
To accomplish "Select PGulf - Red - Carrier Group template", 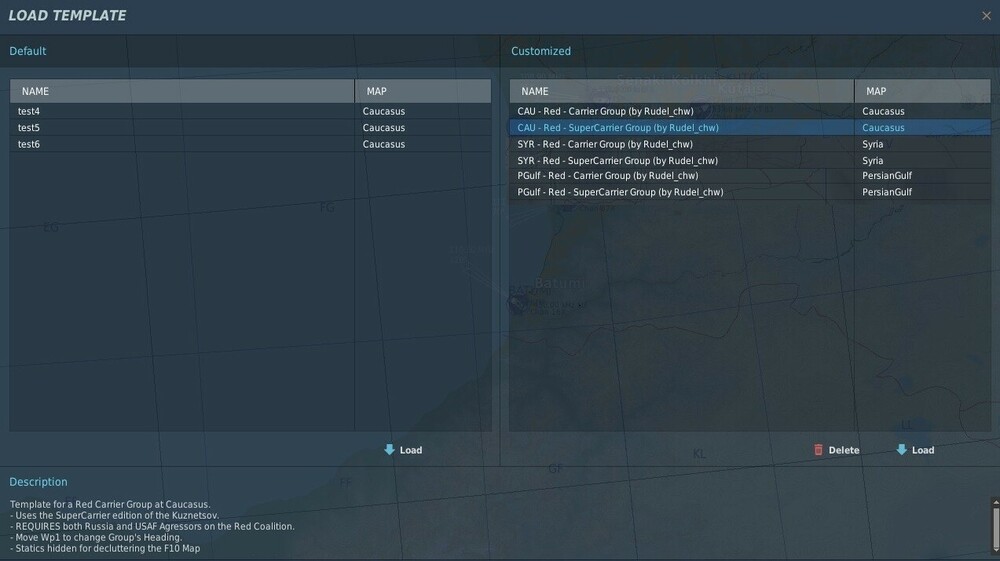I will click(x=750, y=176).
